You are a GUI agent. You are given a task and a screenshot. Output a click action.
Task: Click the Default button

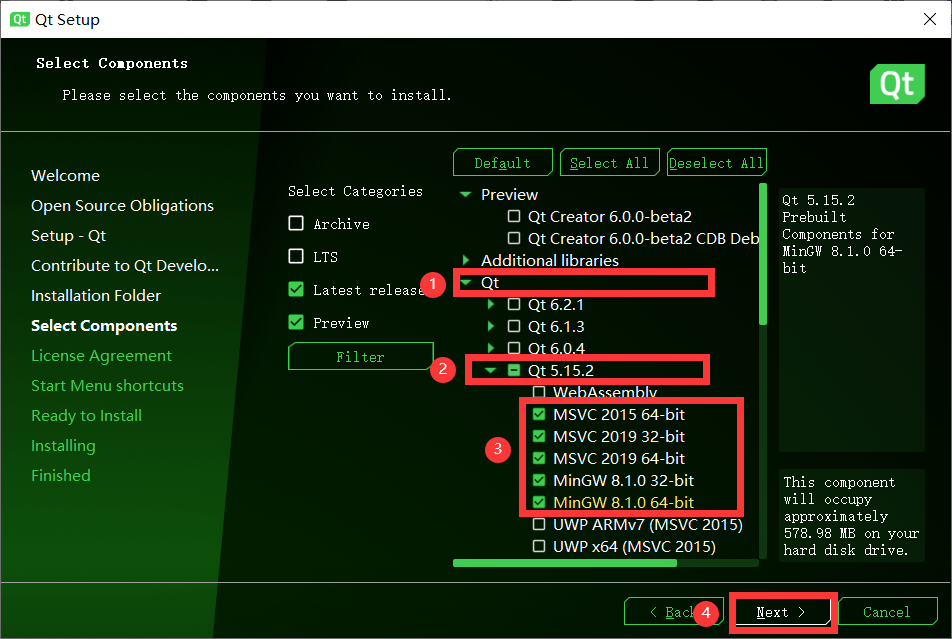click(503, 163)
